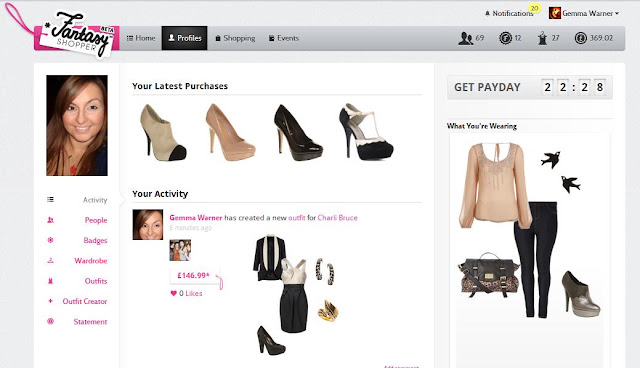Click the Gemma Warner avatar icon in header
The width and height of the screenshot is (640, 368).
(555, 13)
